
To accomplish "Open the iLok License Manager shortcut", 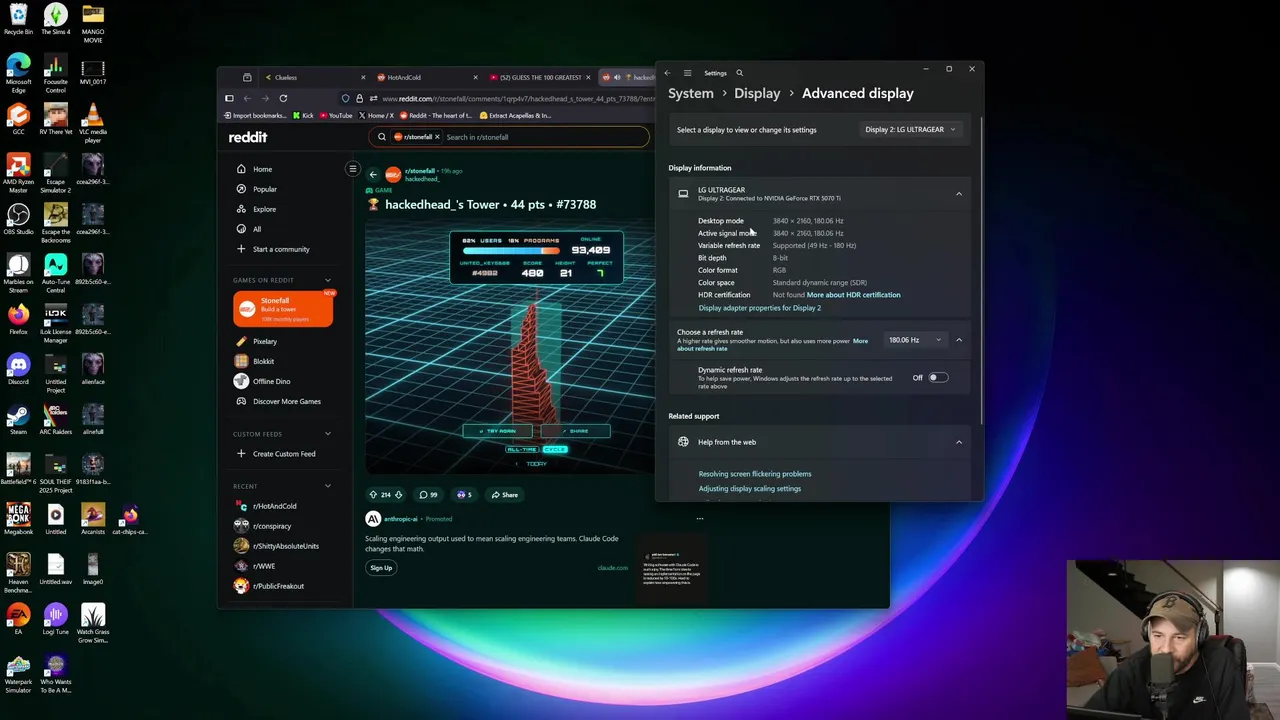I will point(55,322).
